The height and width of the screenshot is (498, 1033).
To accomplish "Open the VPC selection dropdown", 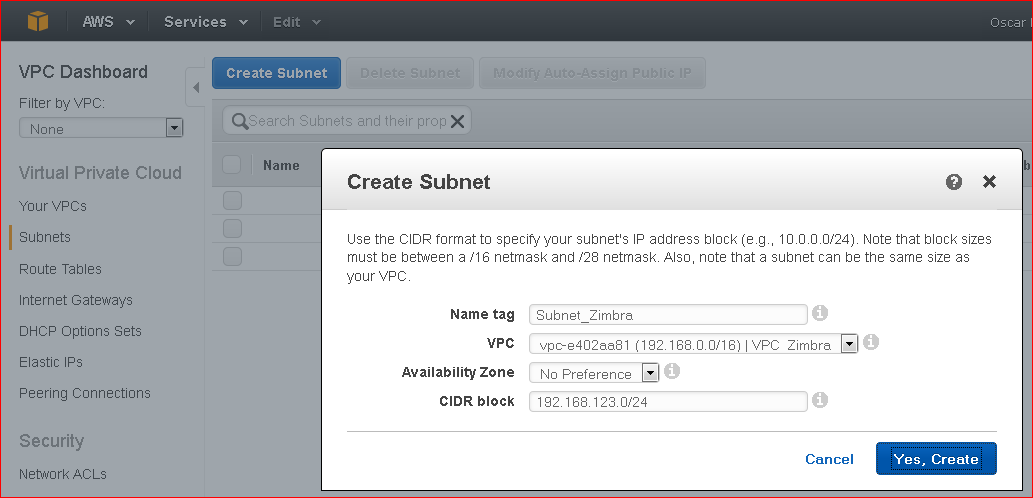I will 693,344.
